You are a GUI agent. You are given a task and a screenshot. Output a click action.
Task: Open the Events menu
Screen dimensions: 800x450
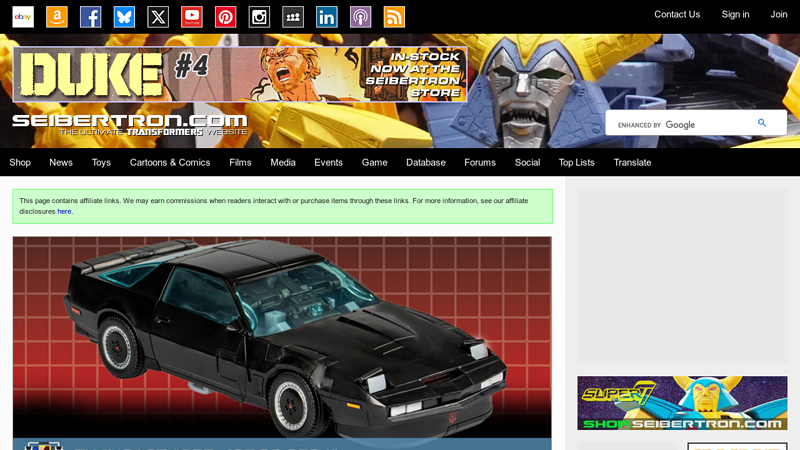tap(328, 162)
